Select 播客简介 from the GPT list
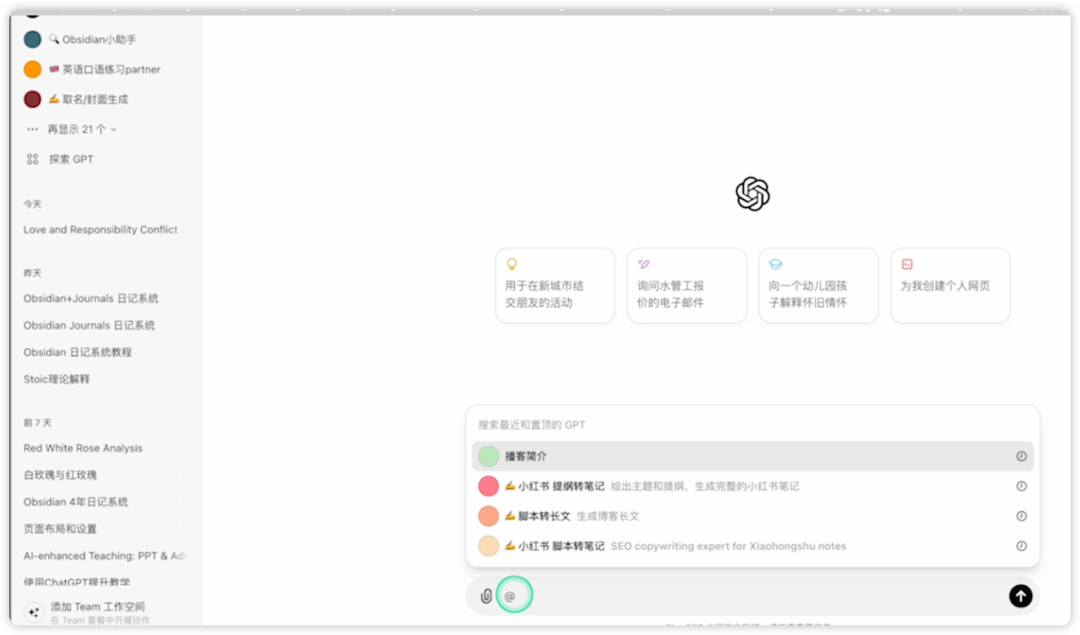Viewport: 1080px width, 635px height. [x=526, y=456]
